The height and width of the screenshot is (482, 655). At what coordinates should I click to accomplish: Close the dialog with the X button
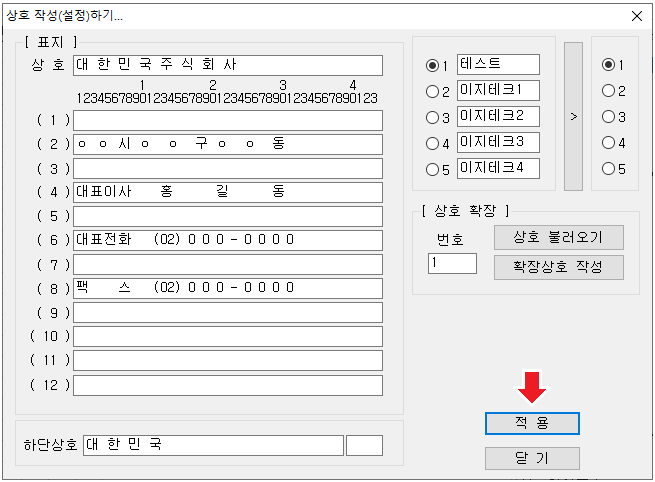click(x=636, y=16)
